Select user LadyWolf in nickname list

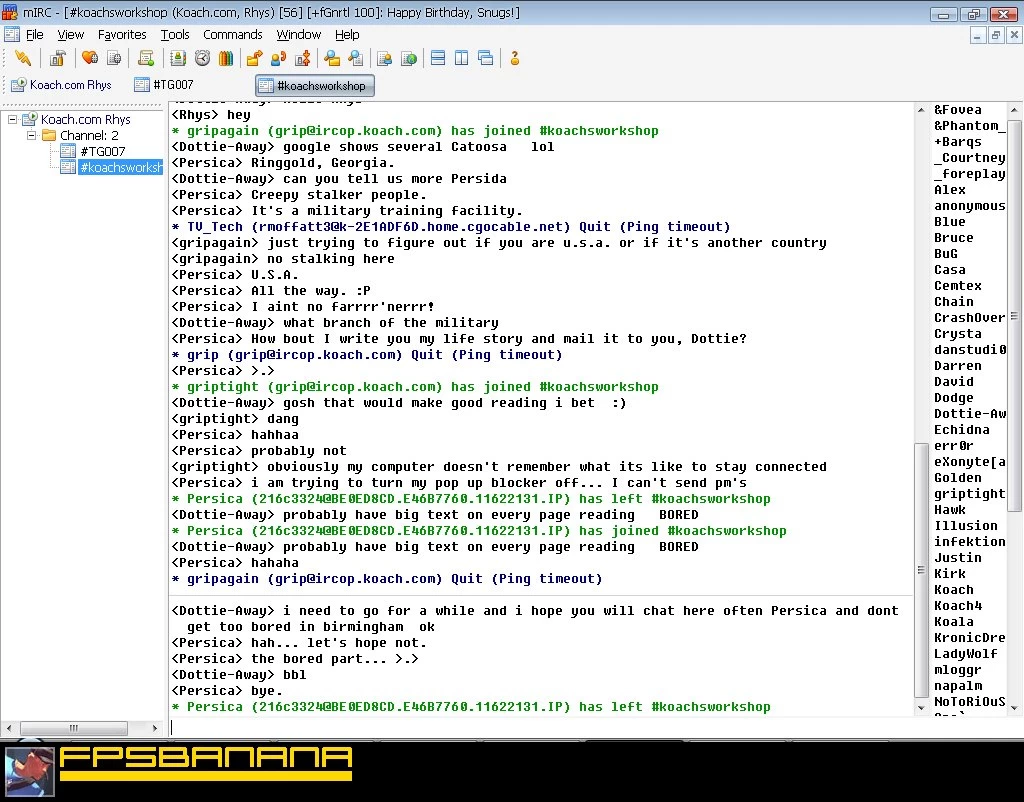coord(965,654)
